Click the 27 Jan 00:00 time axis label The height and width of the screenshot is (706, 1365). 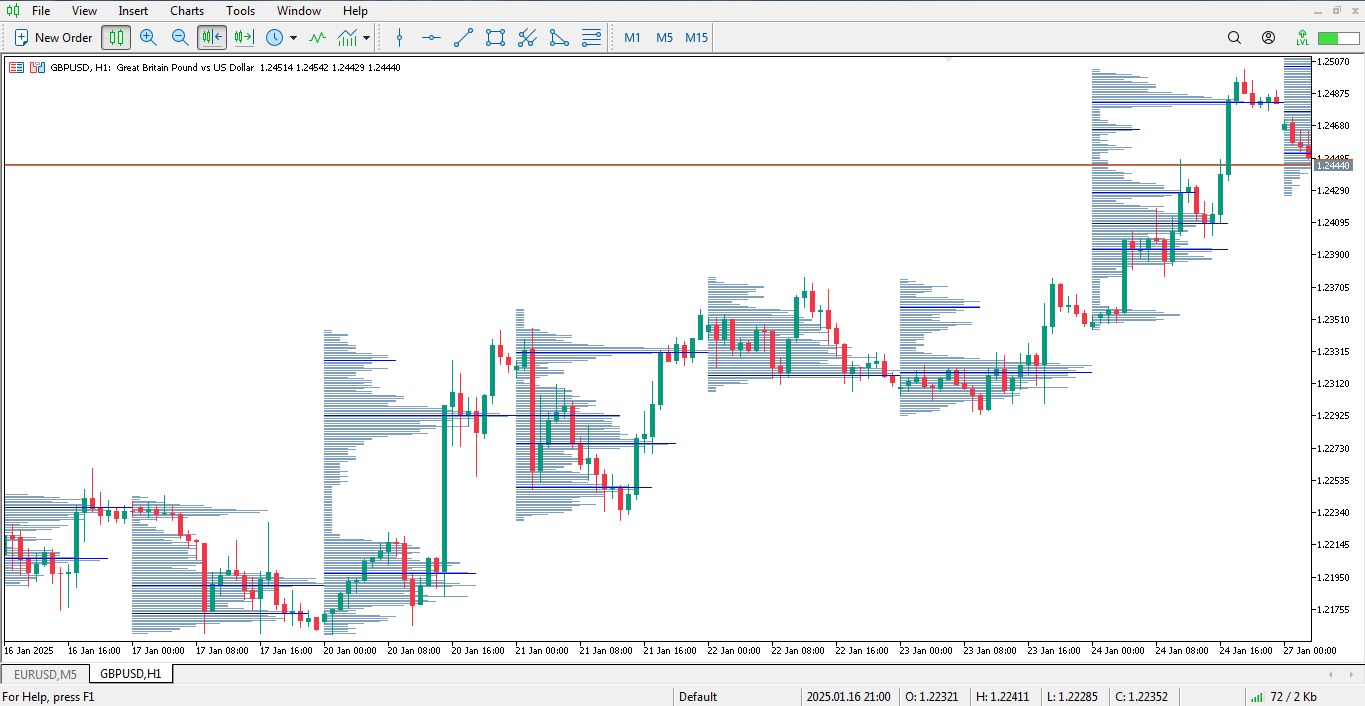click(1310, 651)
